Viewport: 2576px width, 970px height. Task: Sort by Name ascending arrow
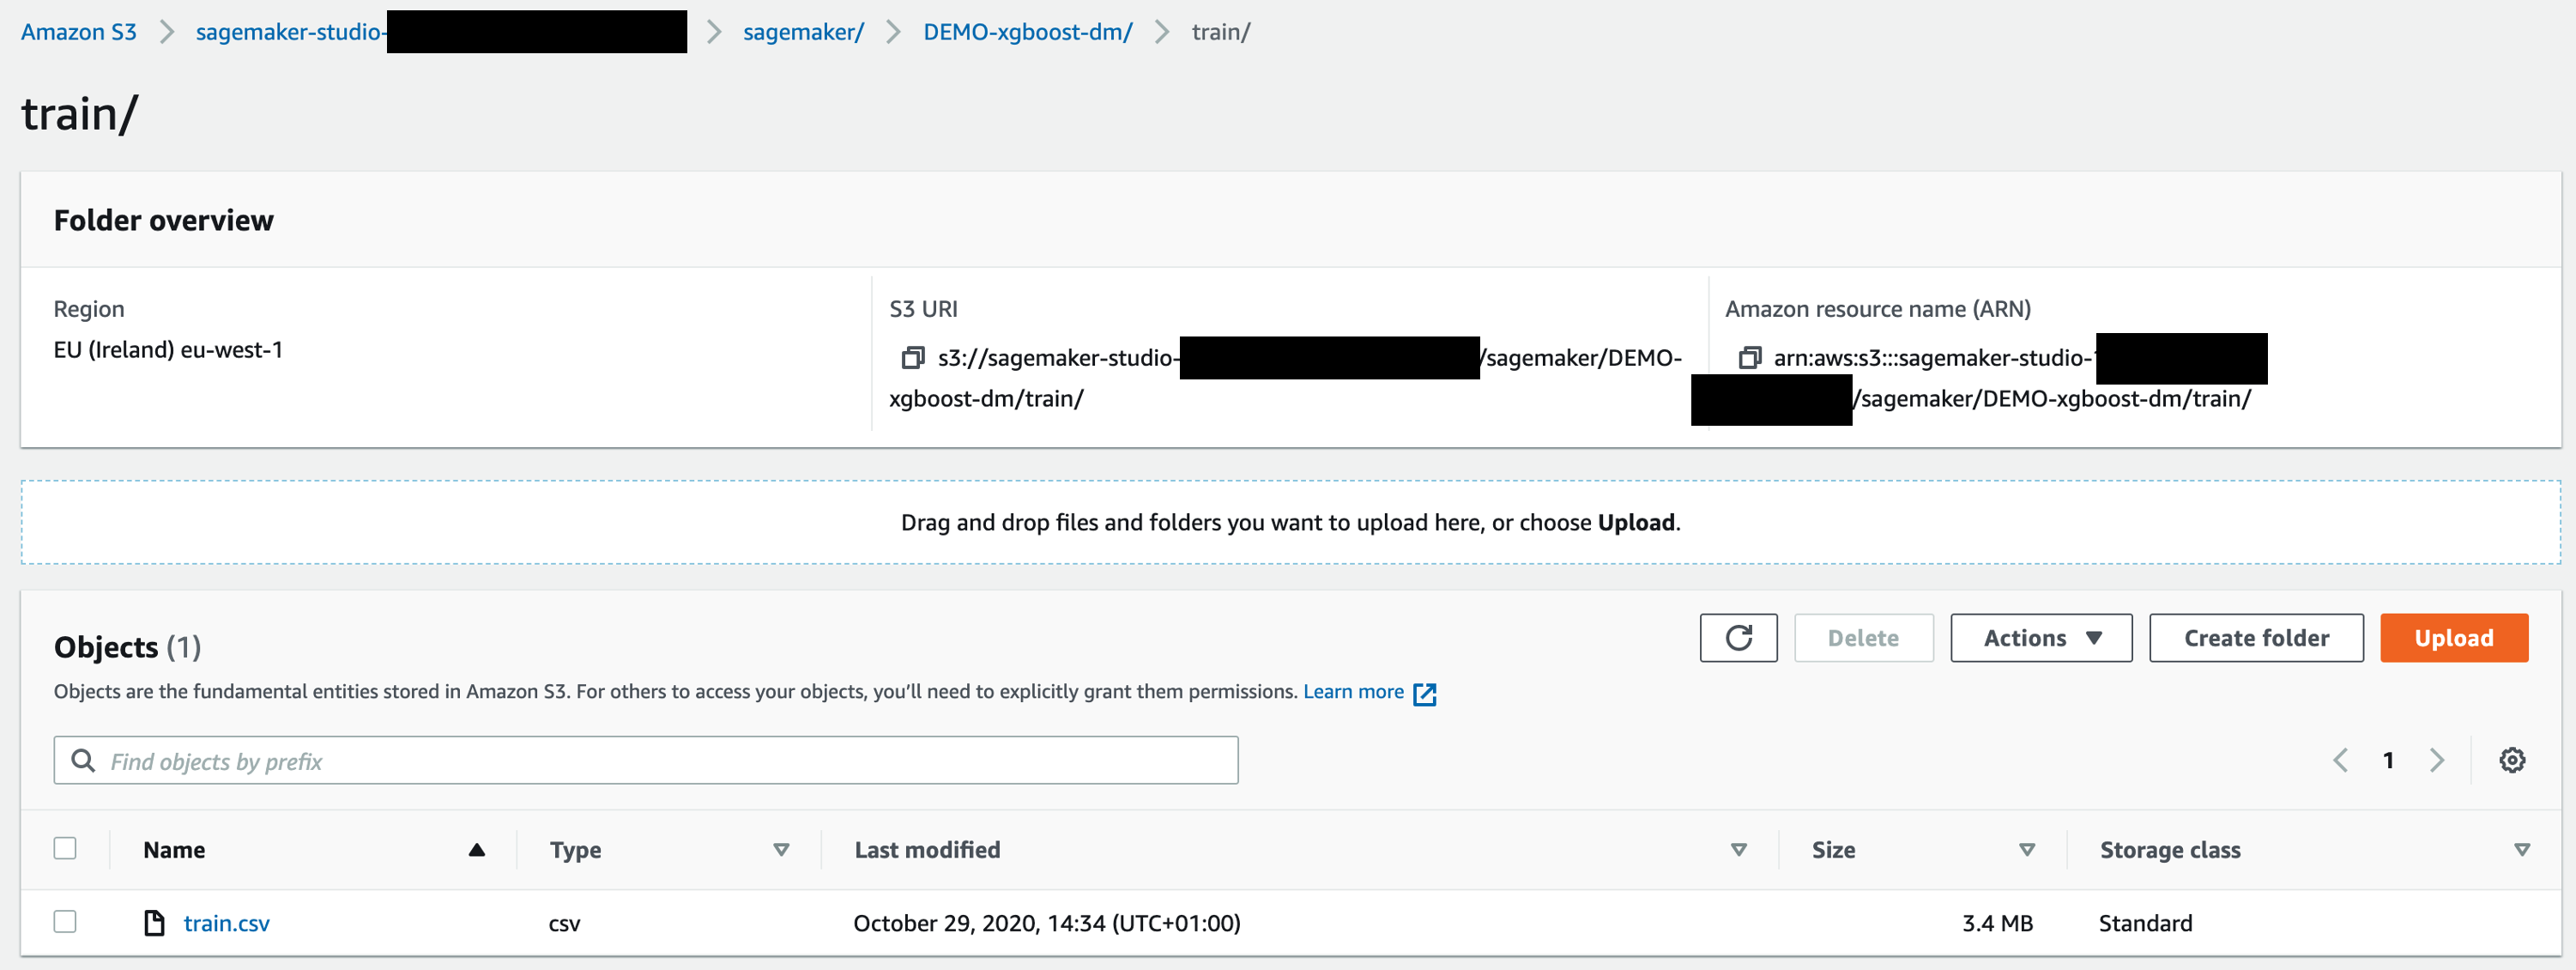click(x=476, y=850)
